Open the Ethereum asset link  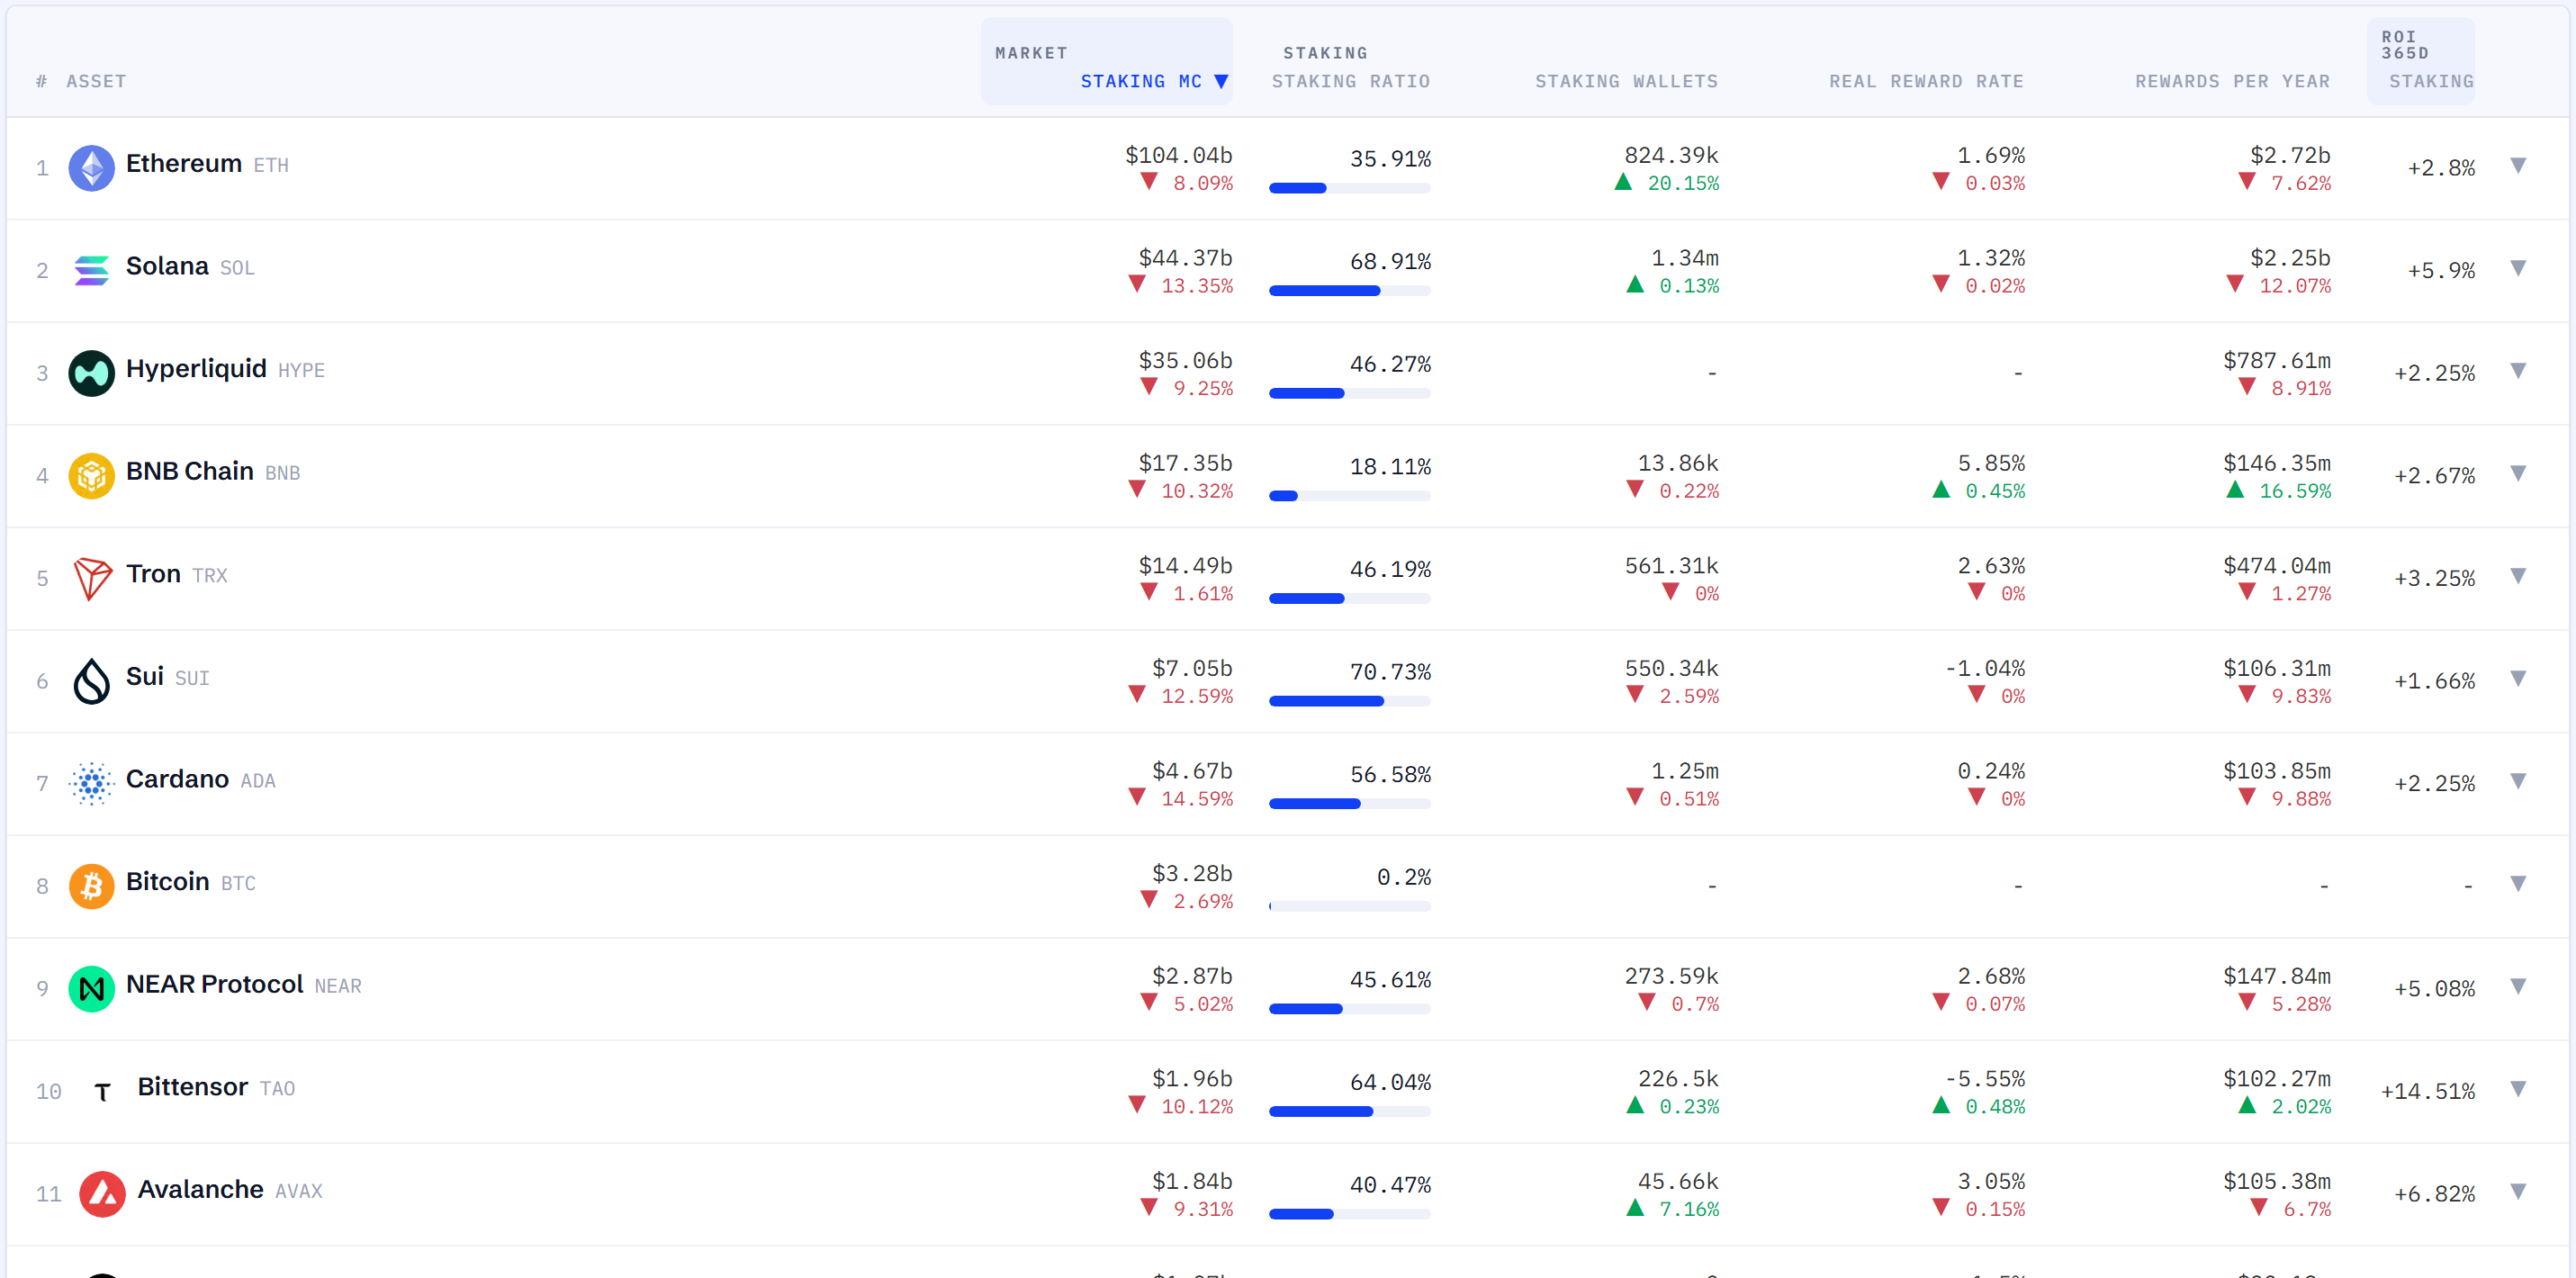(184, 164)
